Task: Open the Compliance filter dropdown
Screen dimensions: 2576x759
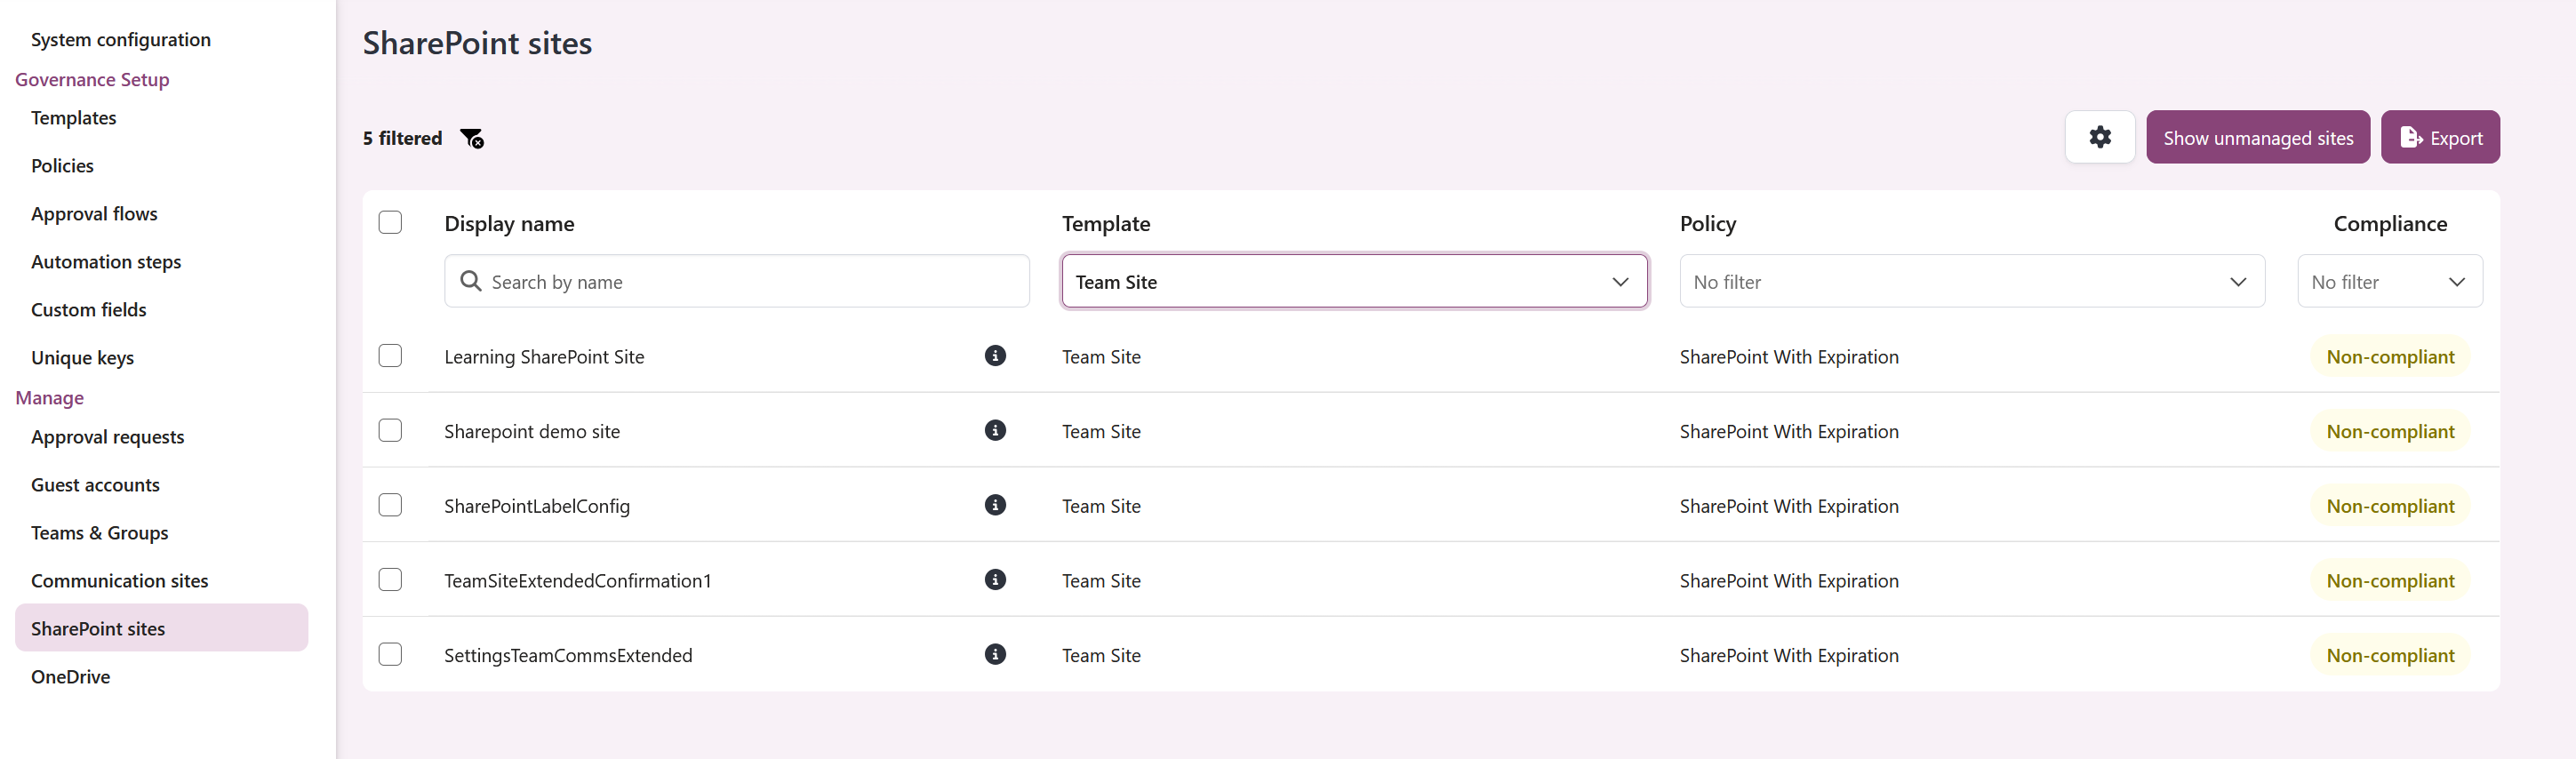Action: tap(2389, 282)
